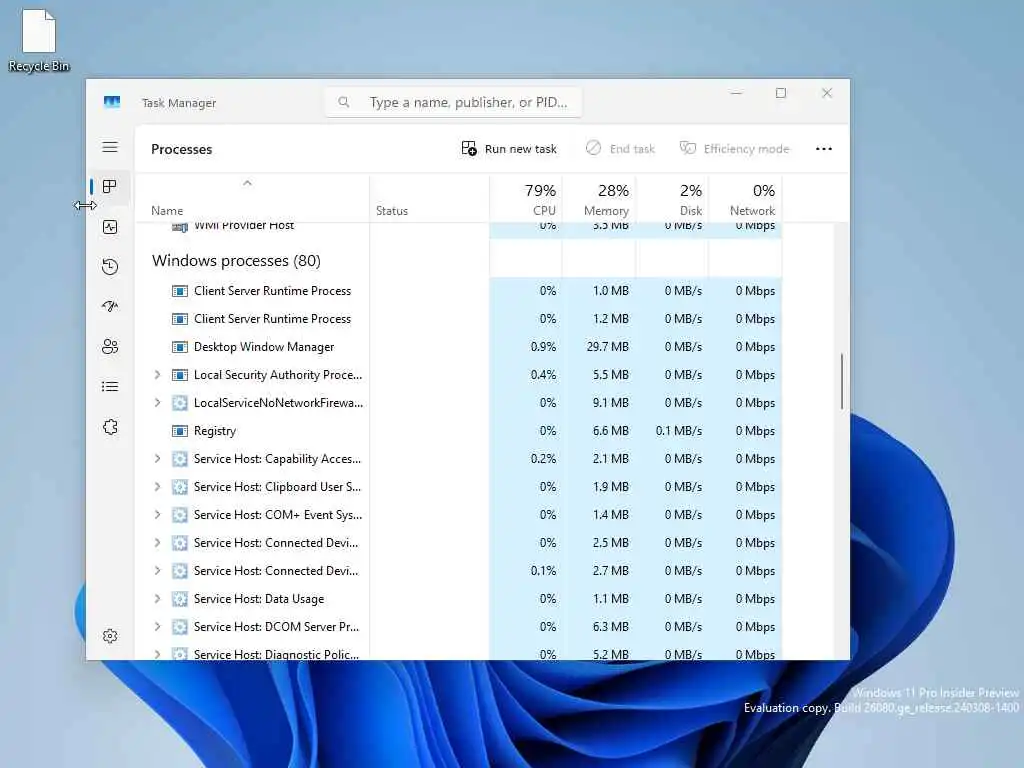
Task: Open the Users sidebar icon
Action: pyautogui.click(x=110, y=346)
